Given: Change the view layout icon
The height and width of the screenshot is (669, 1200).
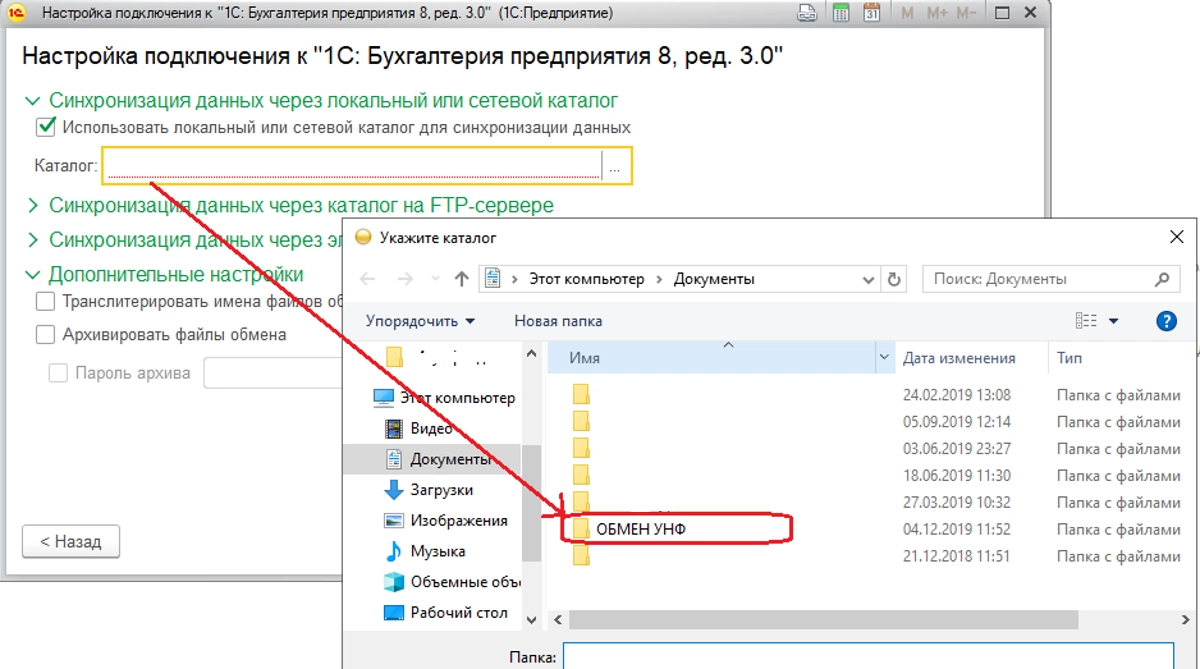Looking at the screenshot, I should (1086, 321).
